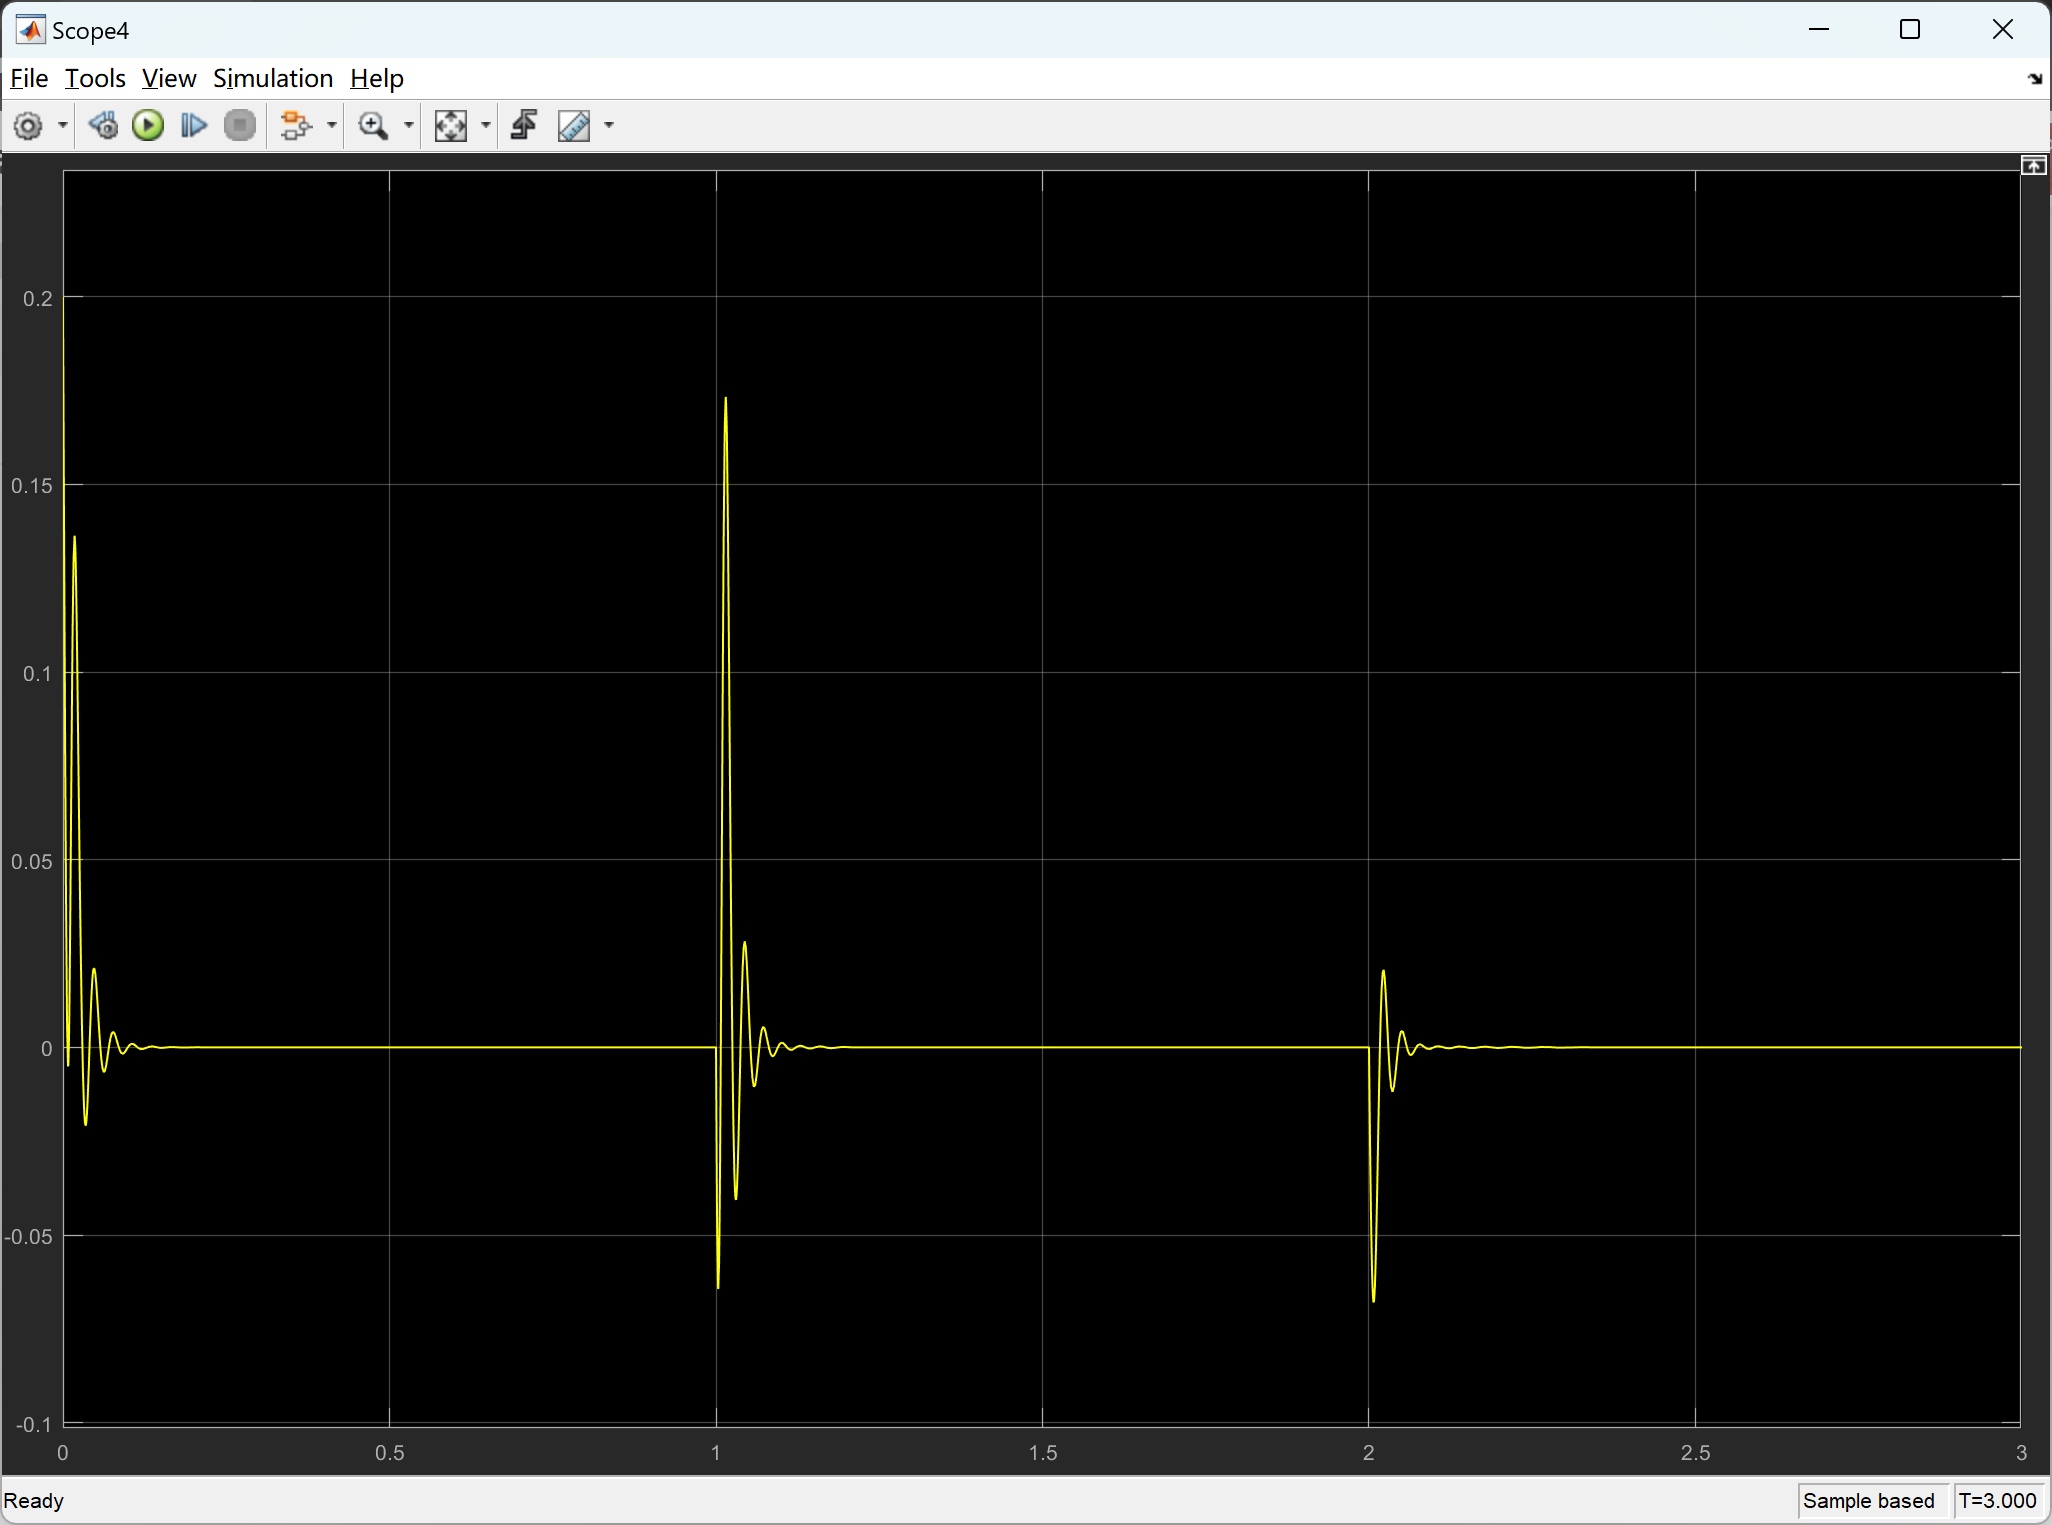Select the Zoom magnifier tool
The height and width of the screenshot is (1525, 2052).
tap(373, 126)
